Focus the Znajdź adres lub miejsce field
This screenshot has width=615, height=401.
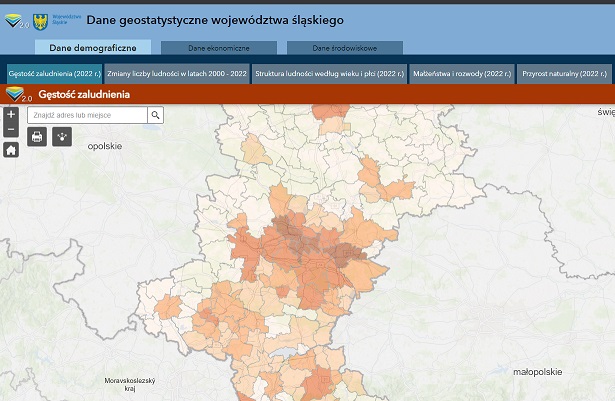(88, 116)
